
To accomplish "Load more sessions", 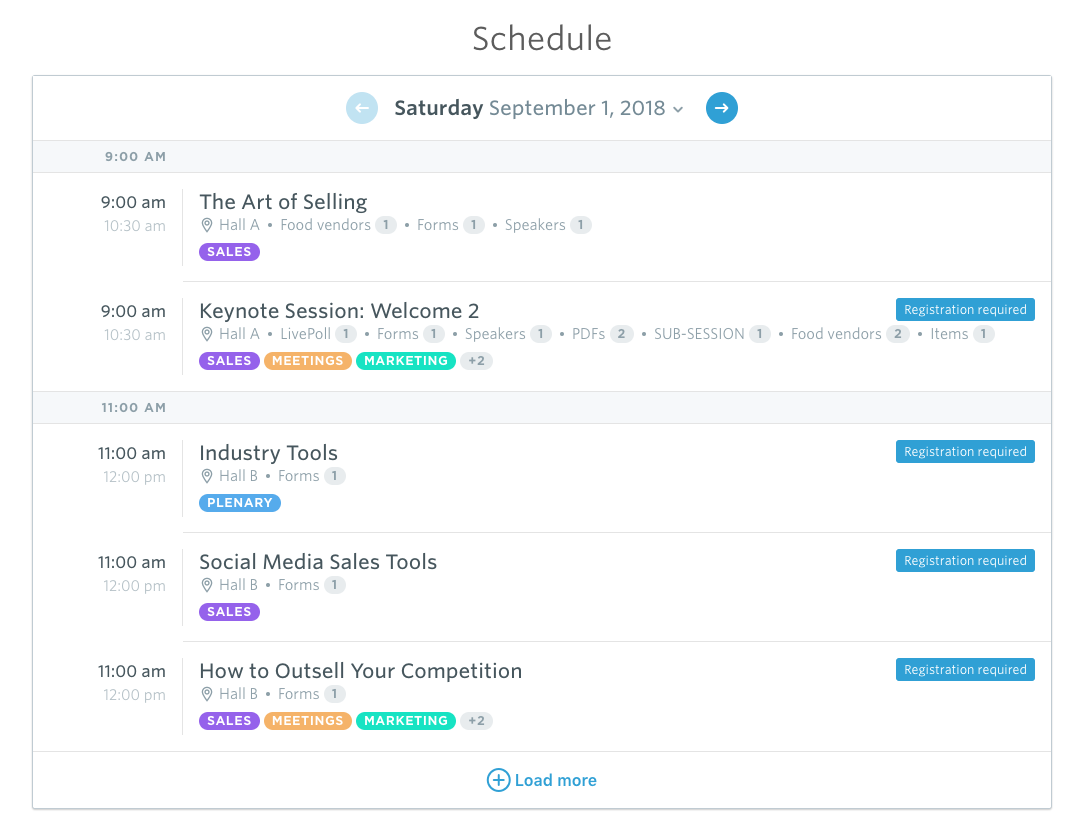I will point(542,780).
